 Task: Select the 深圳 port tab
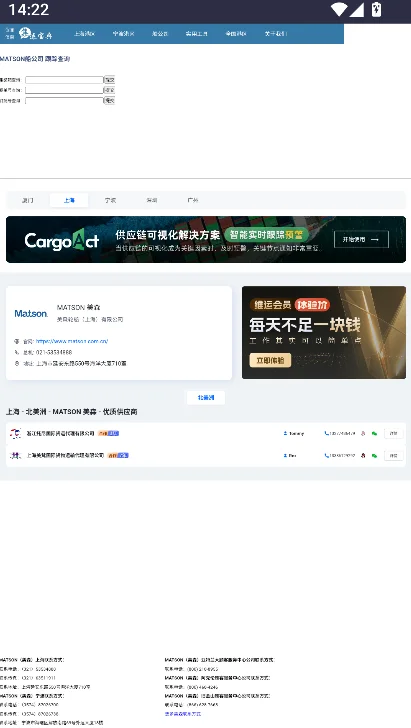(x=152, y=201)
